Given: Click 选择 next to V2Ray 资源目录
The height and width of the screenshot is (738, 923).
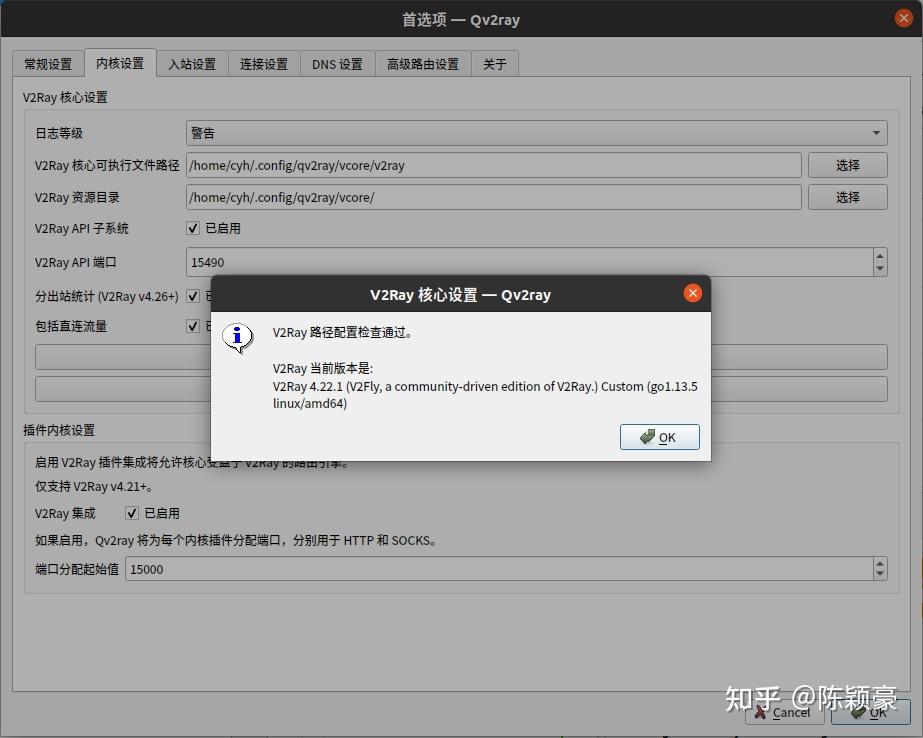Looking at the screenshot, I should (x=846, y=197).
